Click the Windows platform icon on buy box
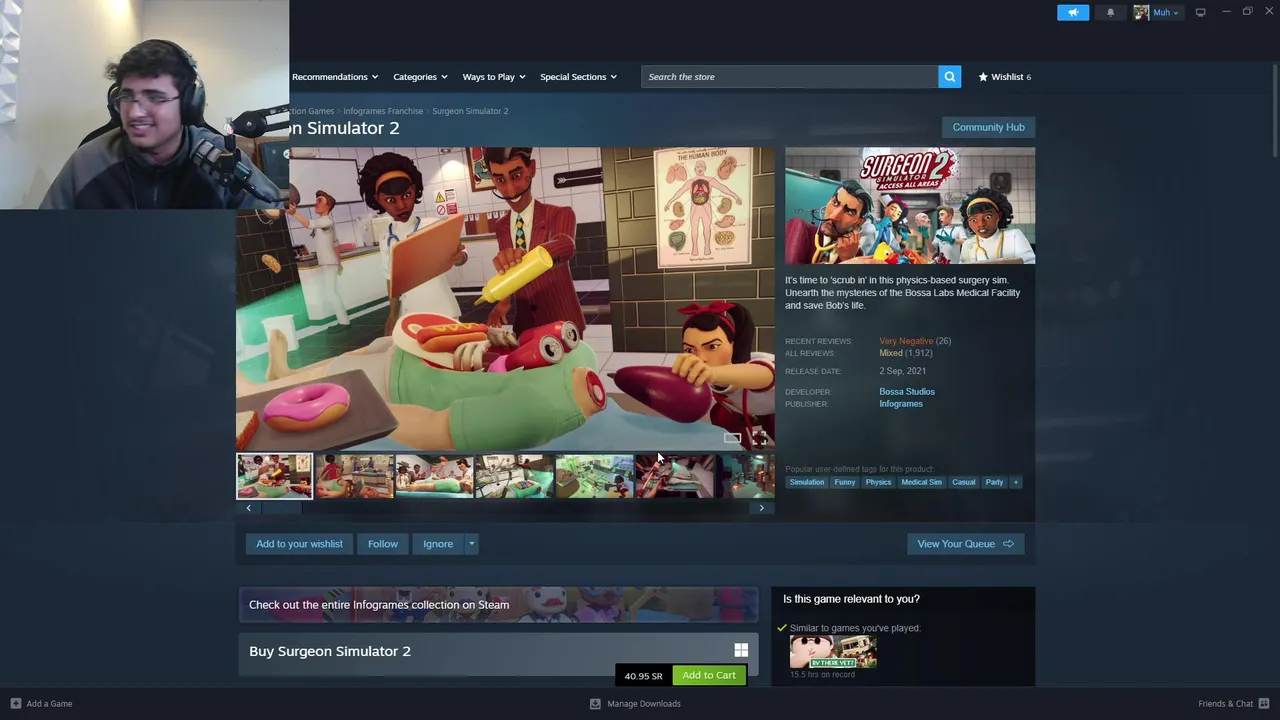 [x=741, y=651]
